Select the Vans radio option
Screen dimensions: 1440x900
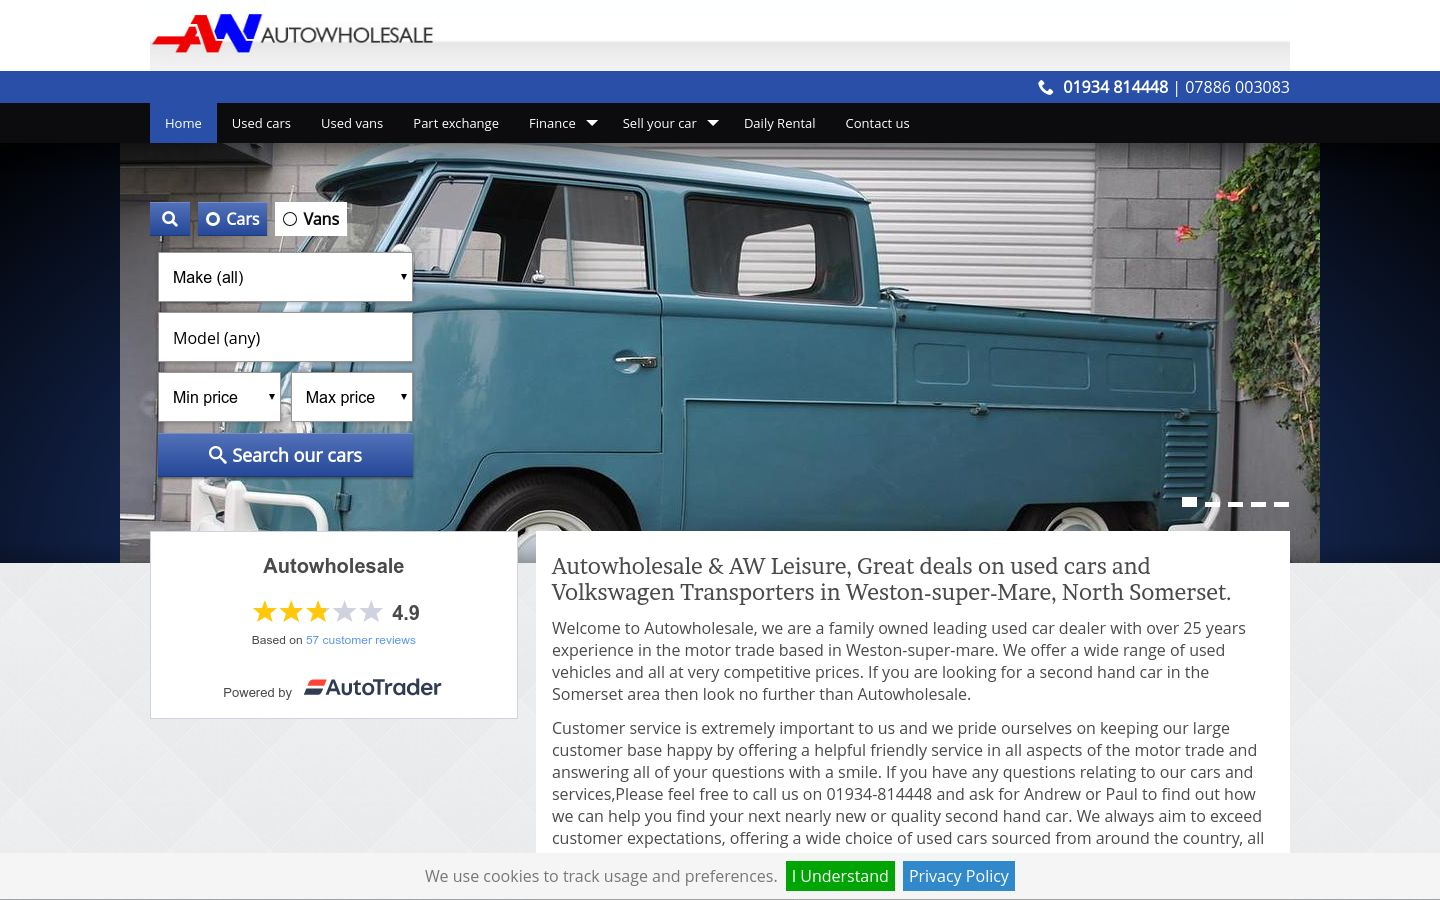(311, 219)
